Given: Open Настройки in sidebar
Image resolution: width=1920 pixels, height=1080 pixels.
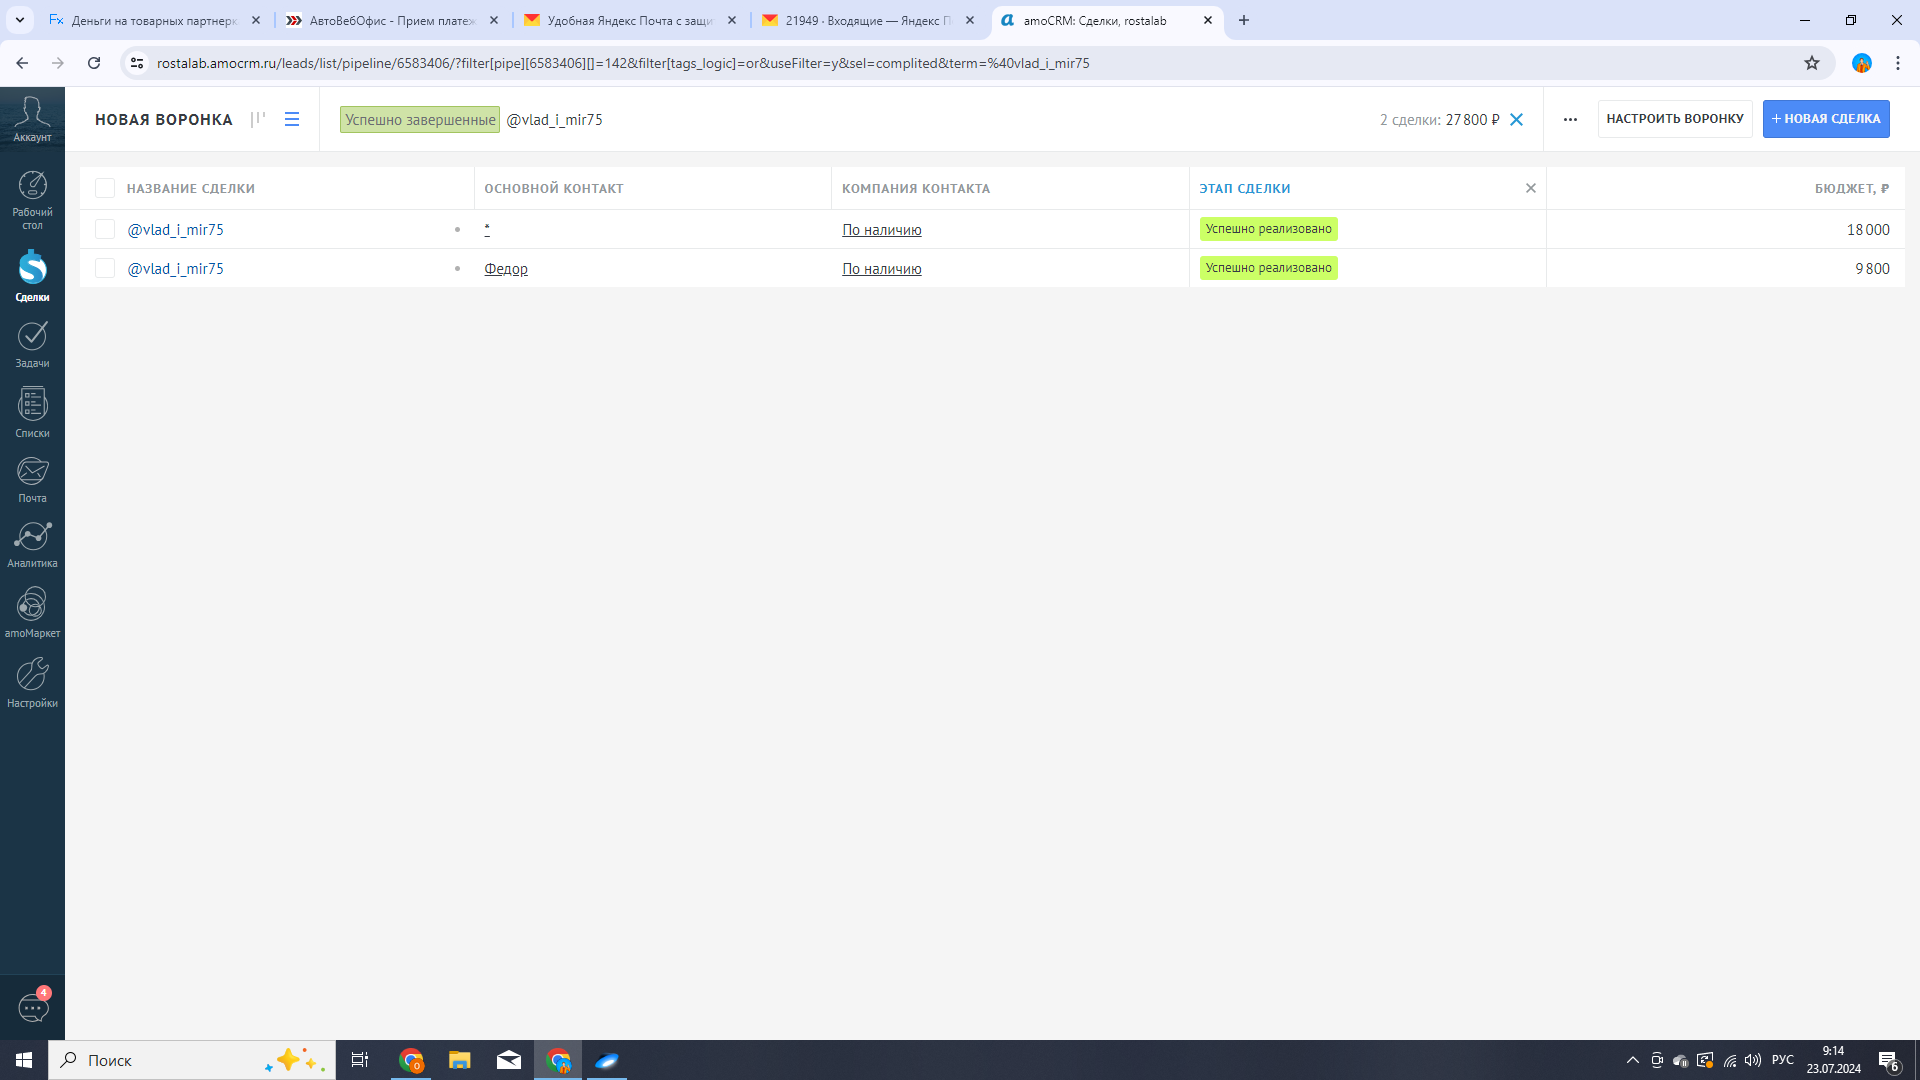Looking at the screenshot, I should click(32, 683).
